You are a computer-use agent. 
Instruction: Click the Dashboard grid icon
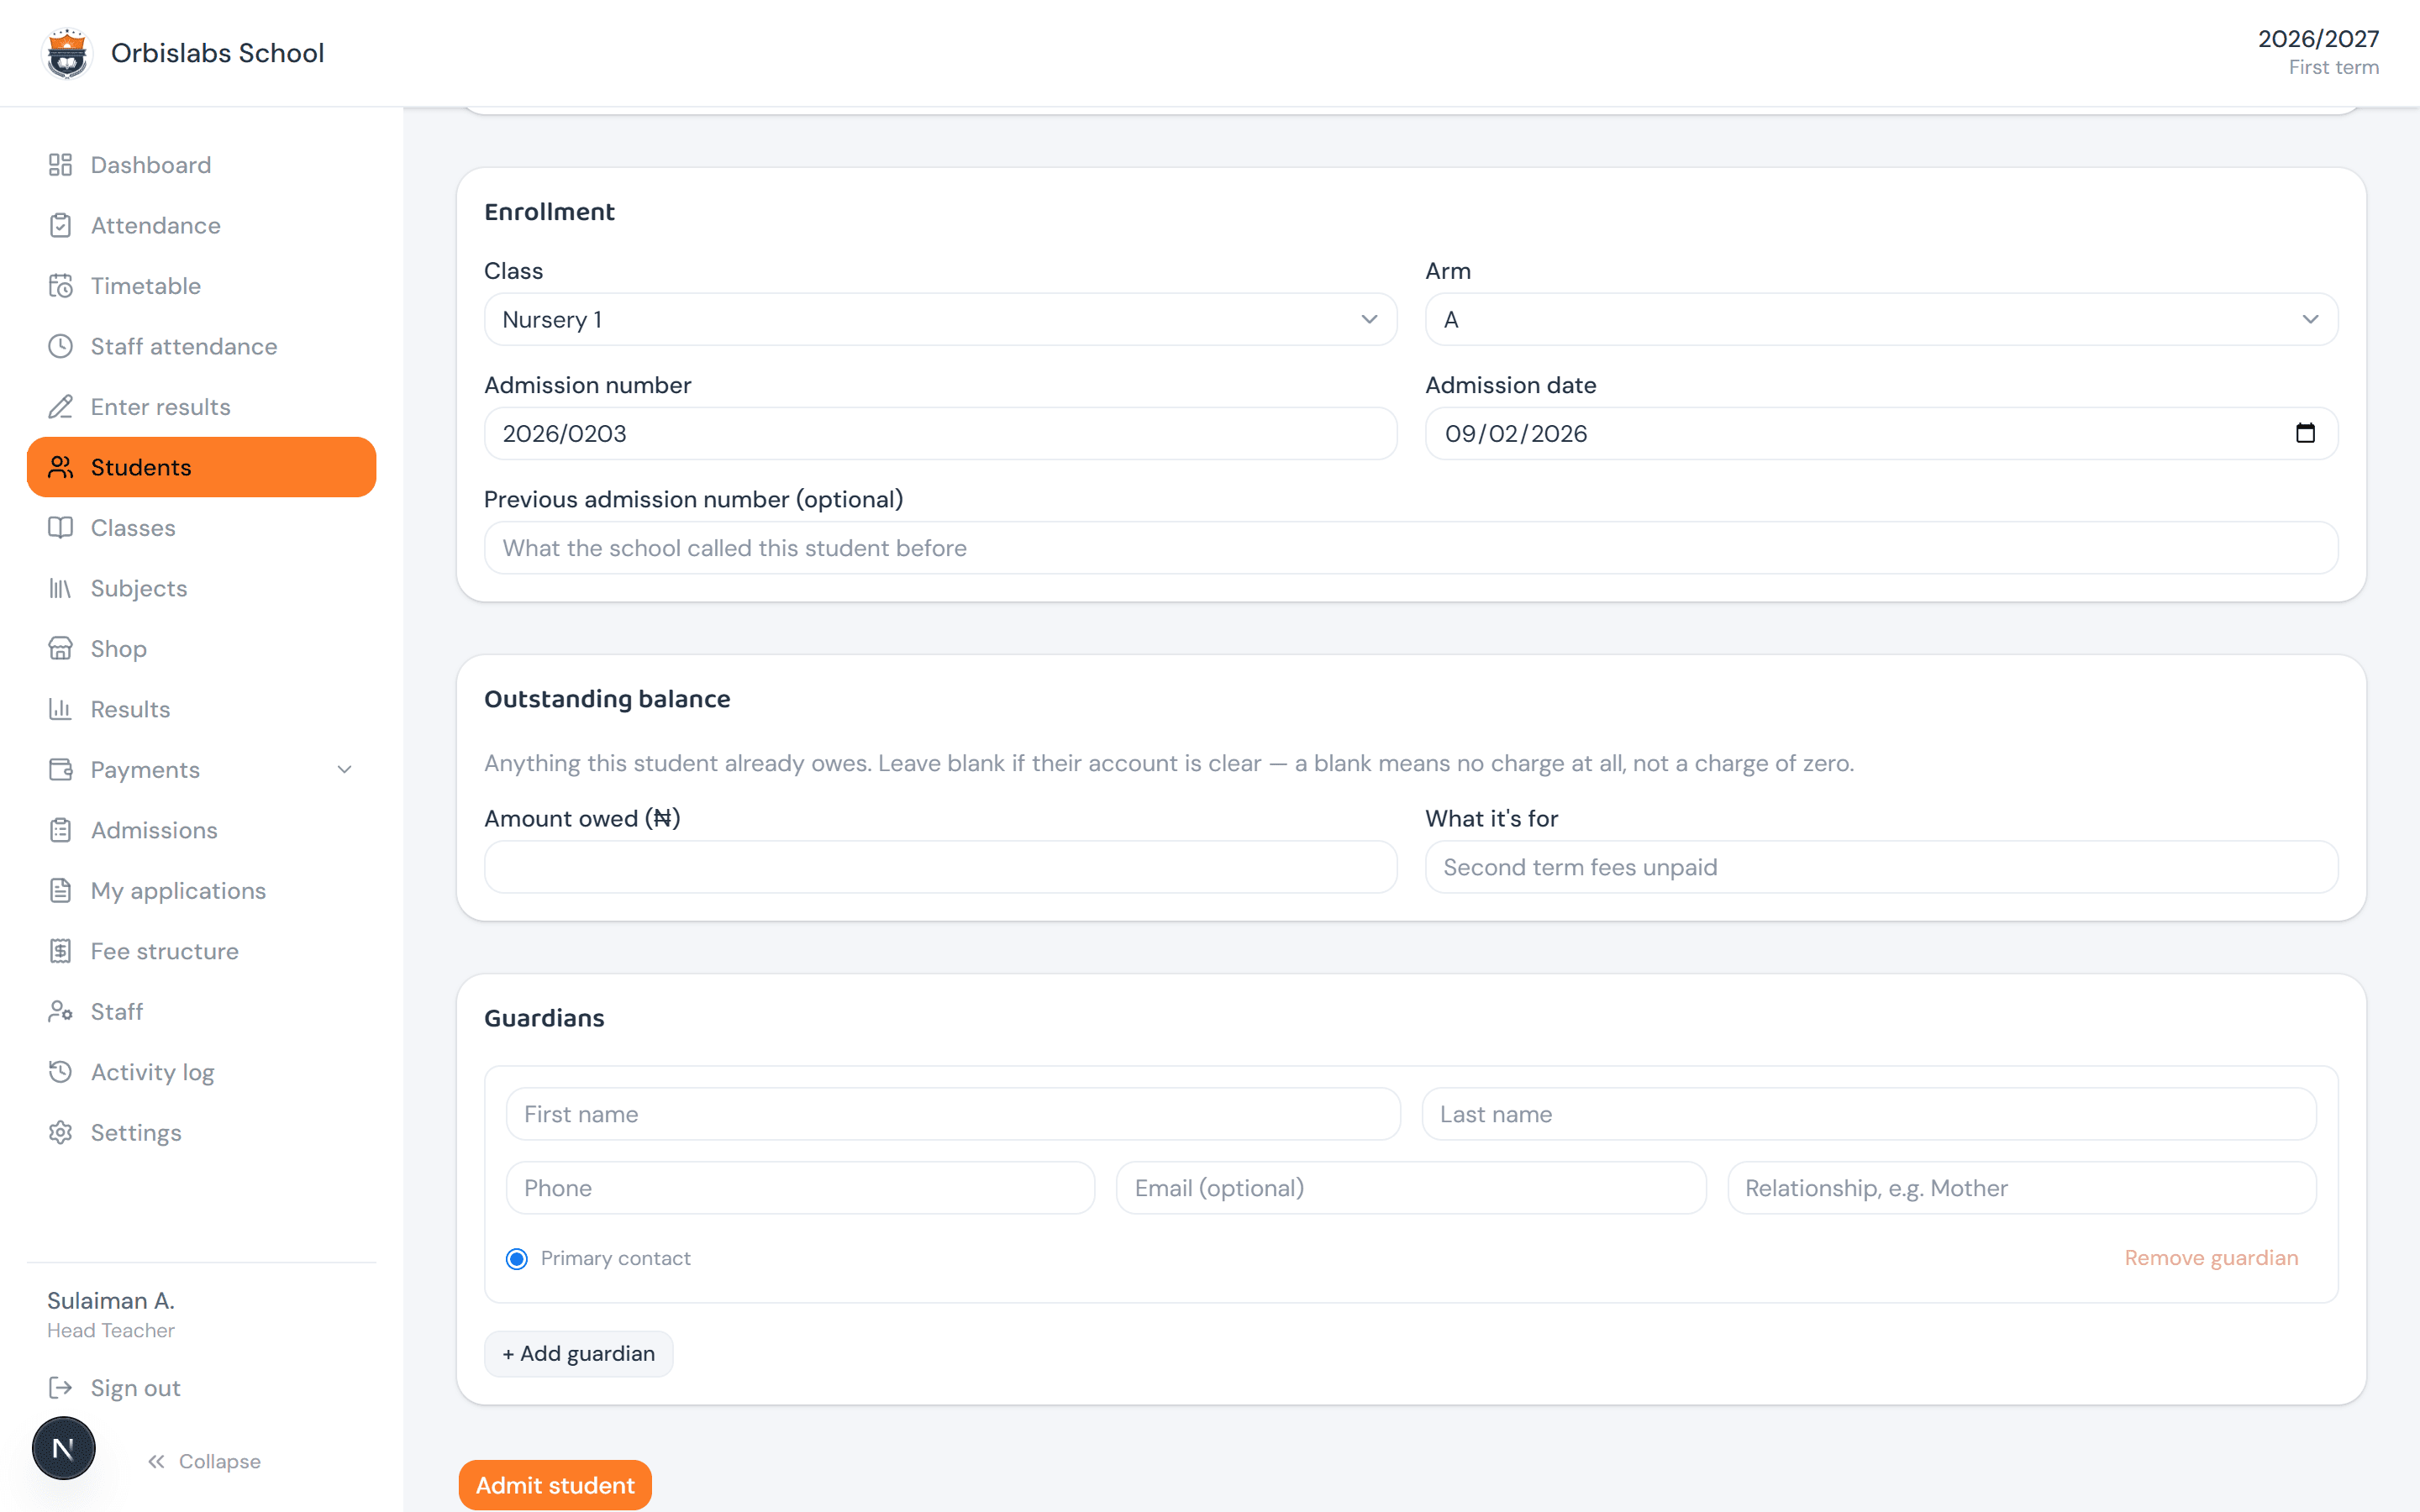60,165
